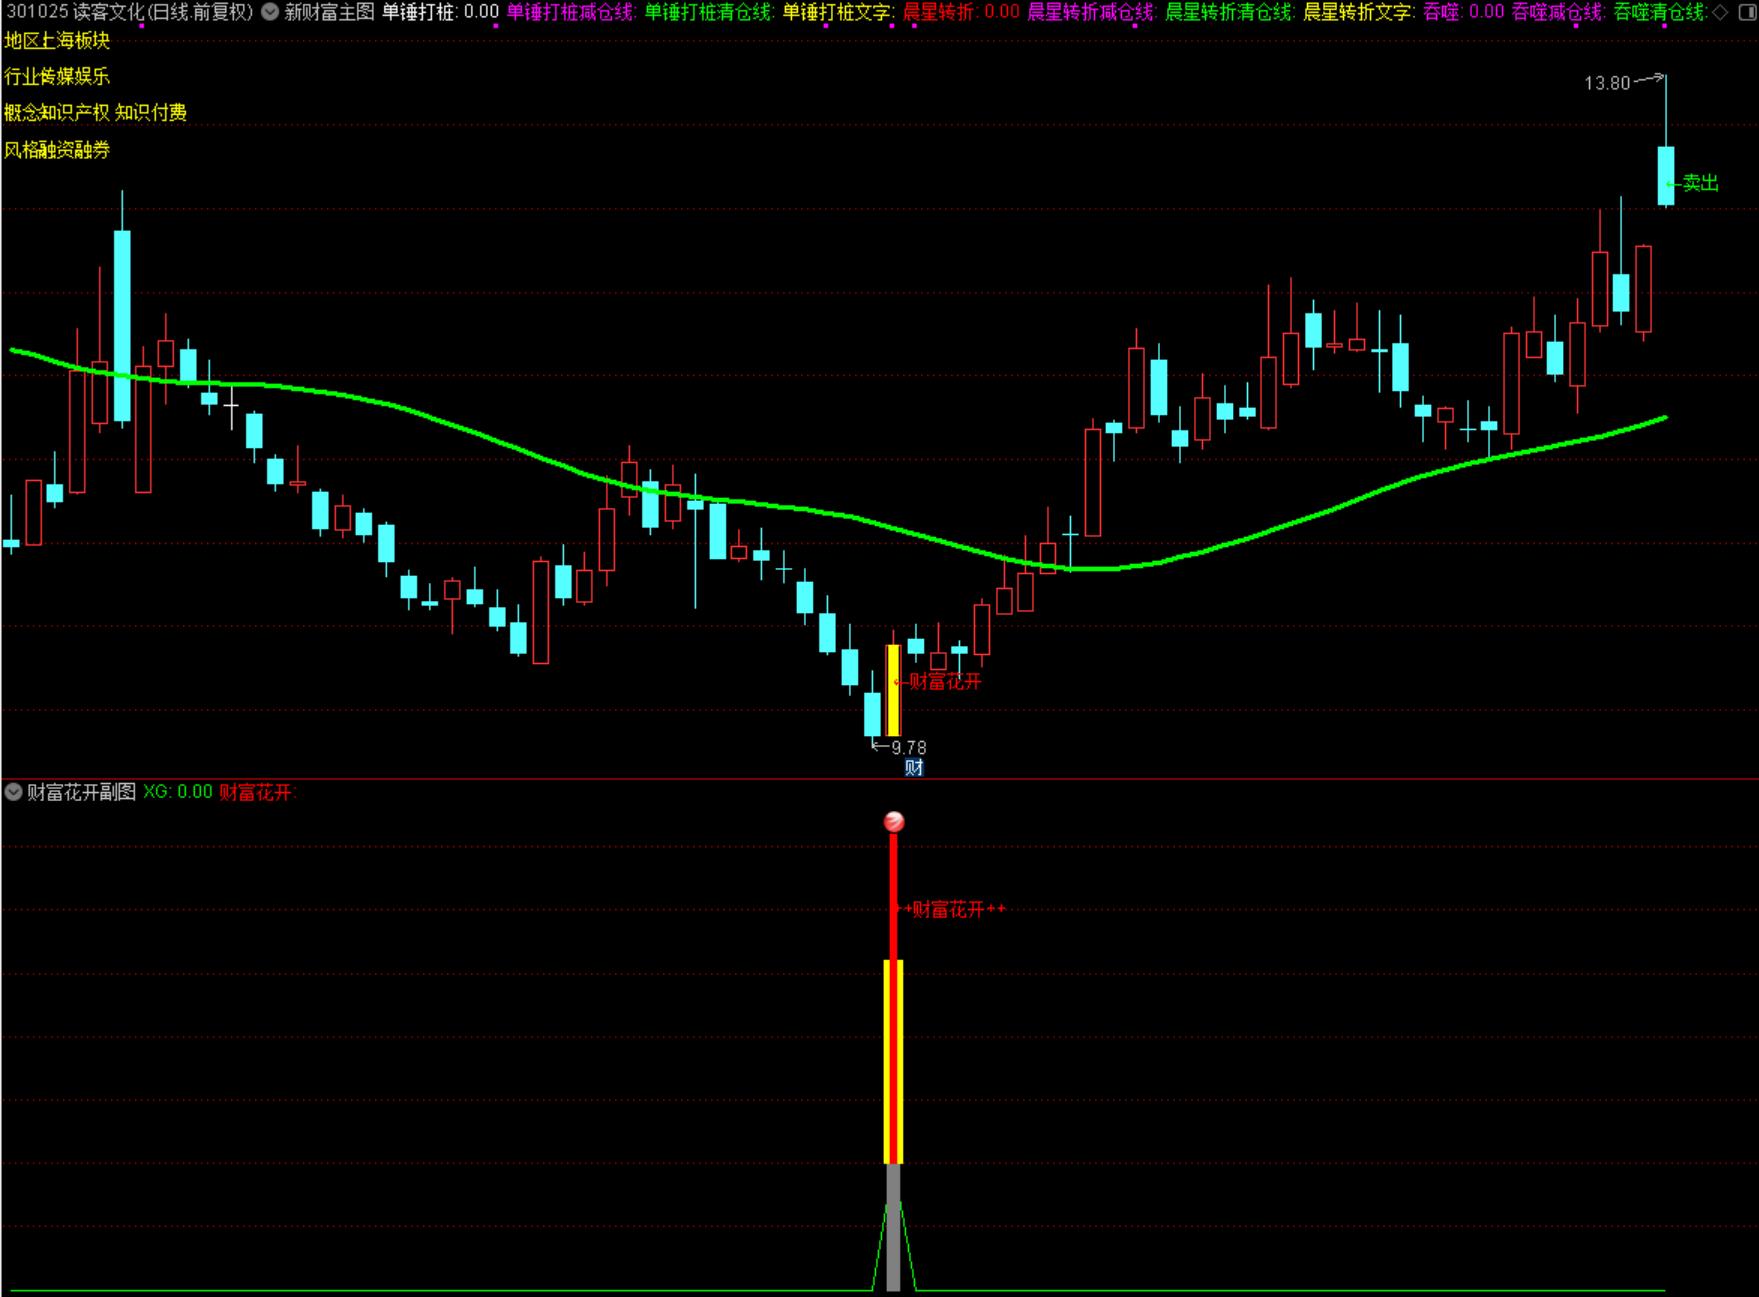The width and height of the screenshot is (1759, 1297).
Task: Click the 新财富主图 indicator name
Action: pyautogui.click(x=329, y=12)
